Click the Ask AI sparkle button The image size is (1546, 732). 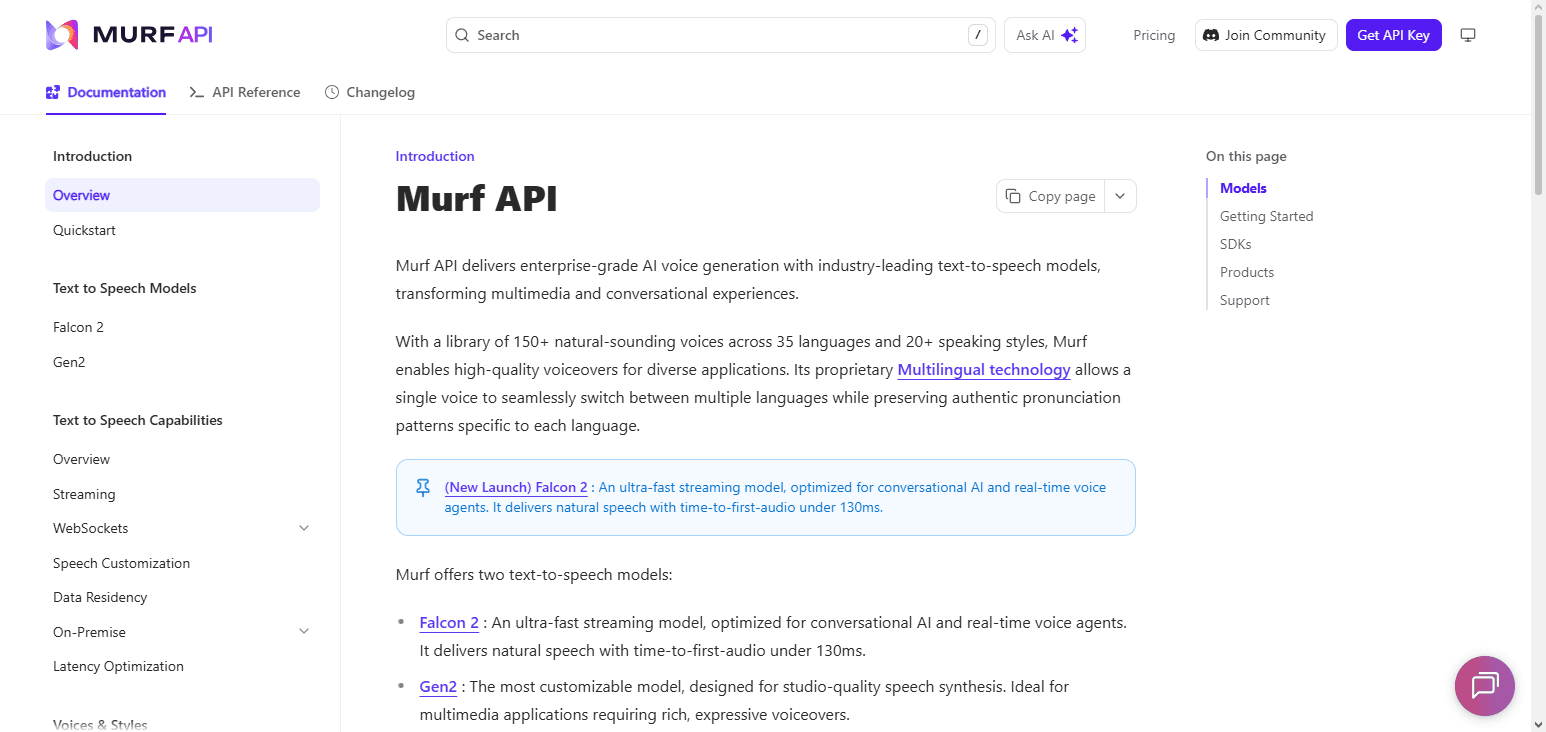pyautogui.click(x=1045, y=35)
